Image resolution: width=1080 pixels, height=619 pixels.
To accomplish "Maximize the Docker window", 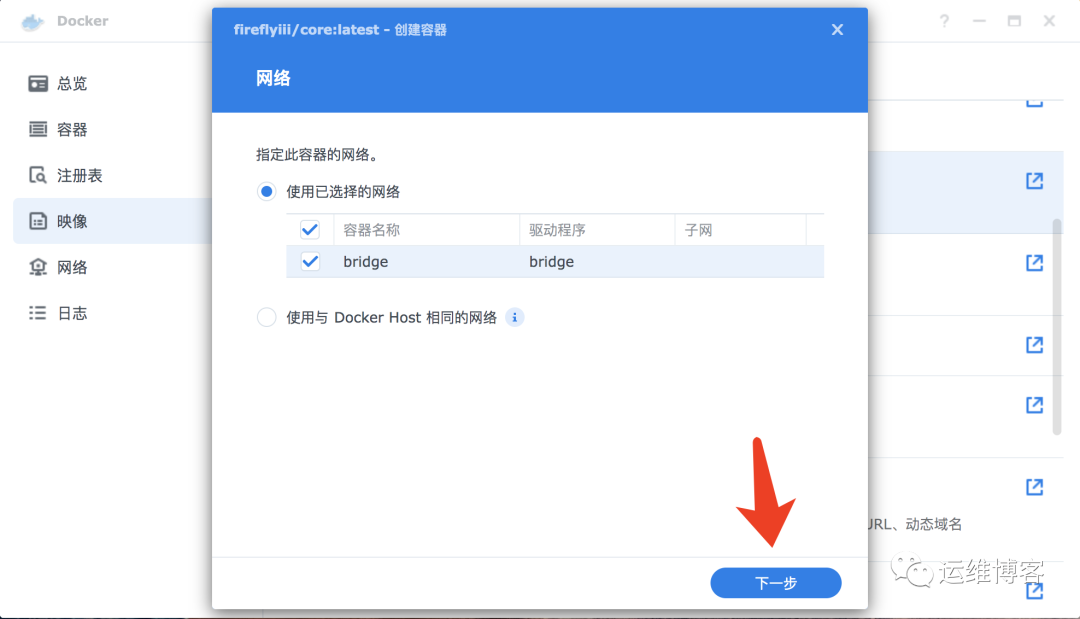I will pos(1014,21).
